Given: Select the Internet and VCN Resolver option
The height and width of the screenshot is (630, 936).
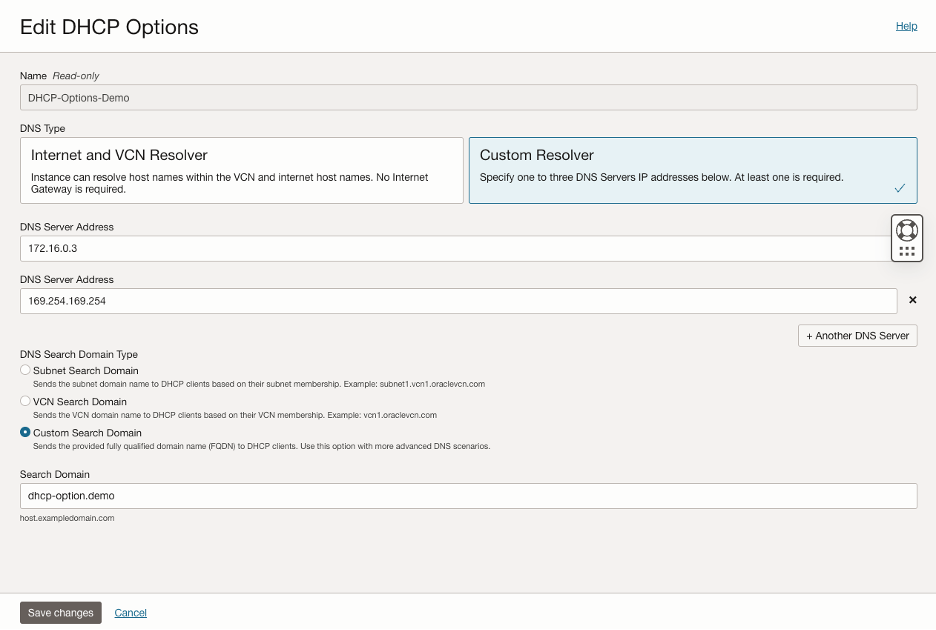Looking at the screenshot, I should (x=242, y=170).
